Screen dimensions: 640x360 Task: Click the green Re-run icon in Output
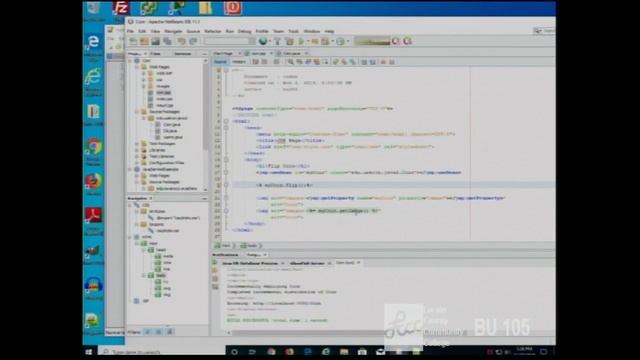pos(215,263)
